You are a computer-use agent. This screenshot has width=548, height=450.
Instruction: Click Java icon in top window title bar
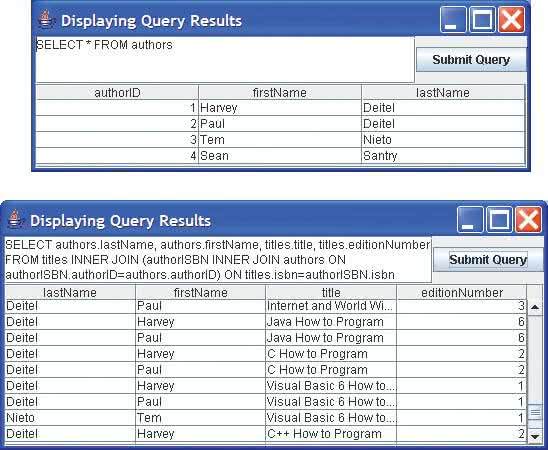(45, 20)
